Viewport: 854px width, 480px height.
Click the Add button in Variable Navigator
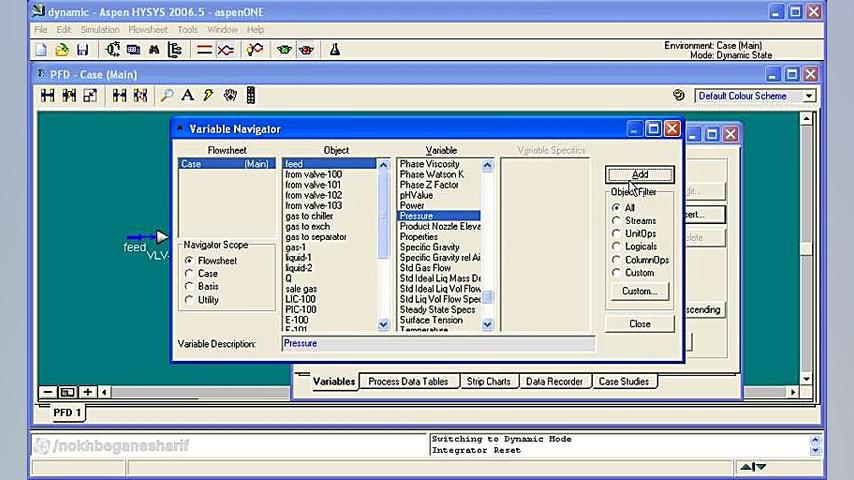click(640, 174)
